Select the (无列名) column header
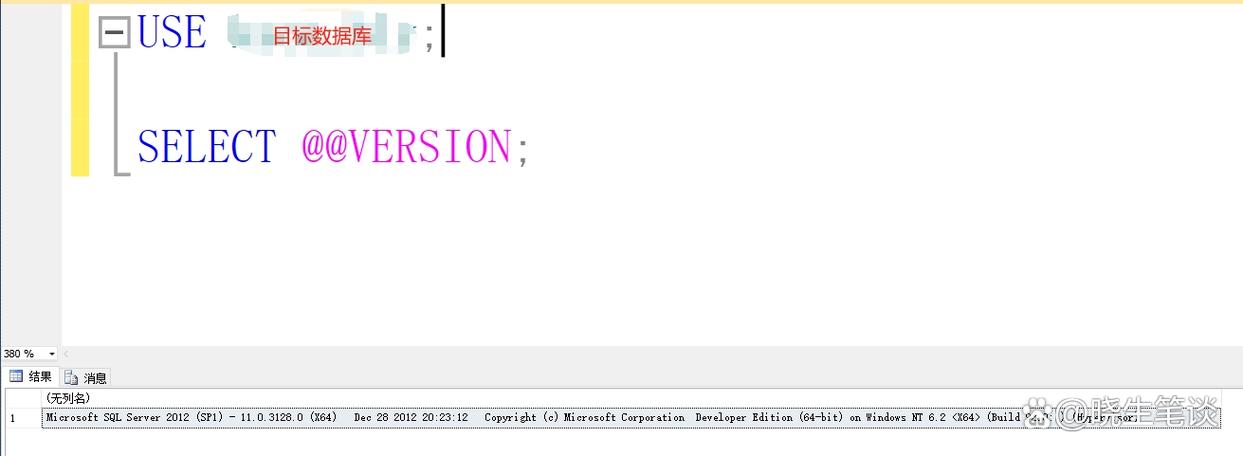The height and width of the screenshot is (456, 1243). [68, 398]
